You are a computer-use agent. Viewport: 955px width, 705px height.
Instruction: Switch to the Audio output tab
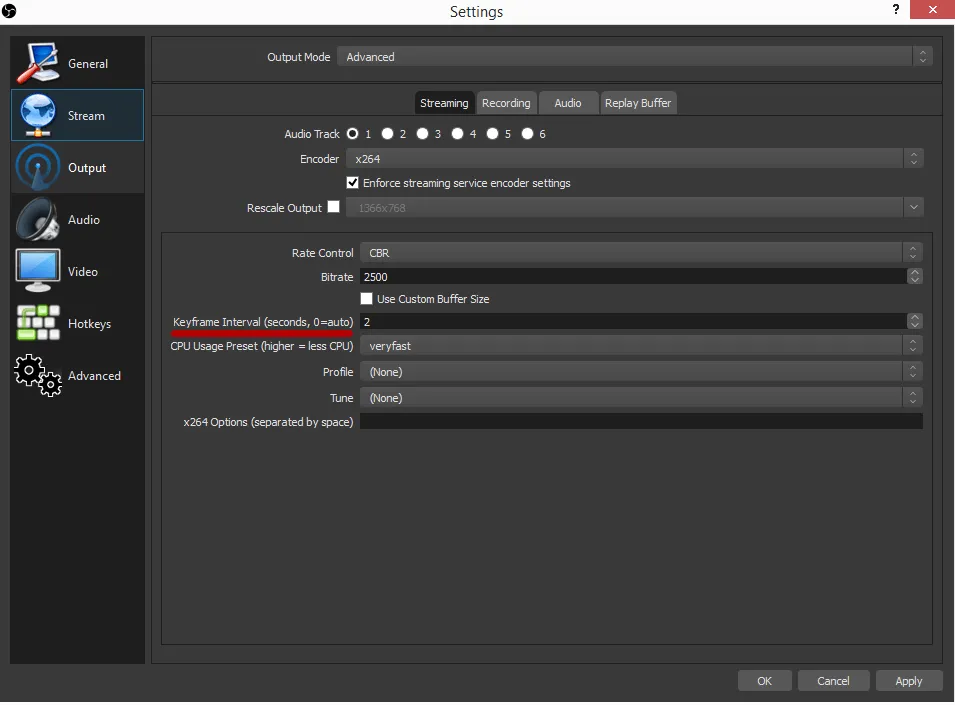pos(568,103)
